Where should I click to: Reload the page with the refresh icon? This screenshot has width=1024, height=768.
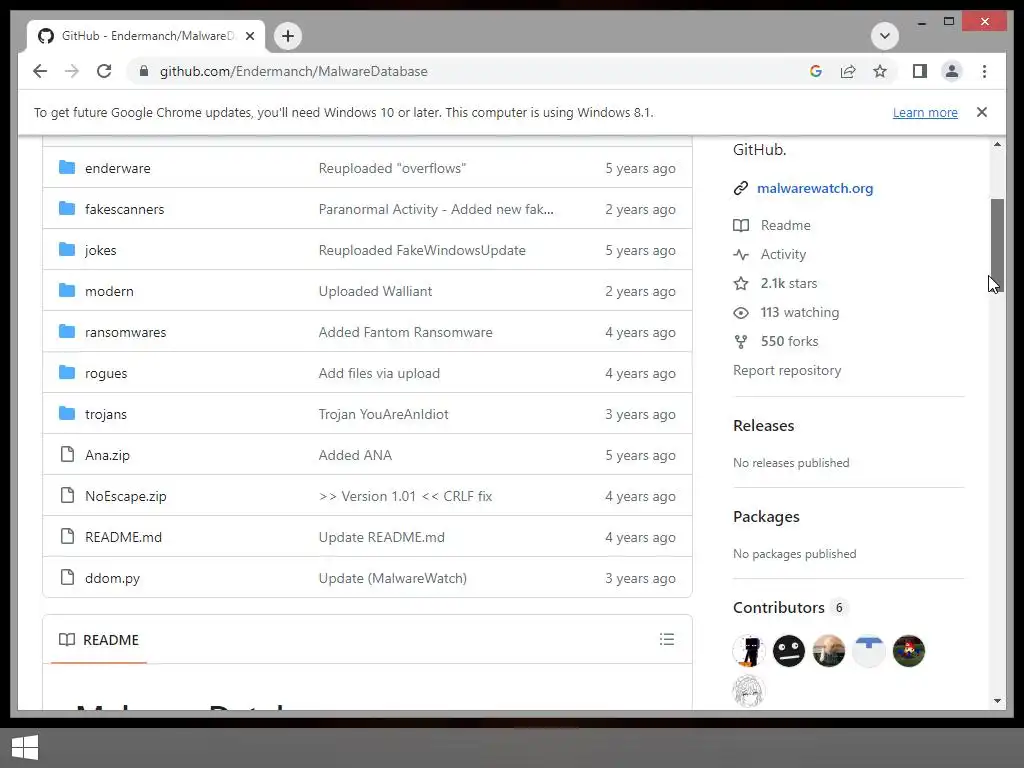point(104,71)
